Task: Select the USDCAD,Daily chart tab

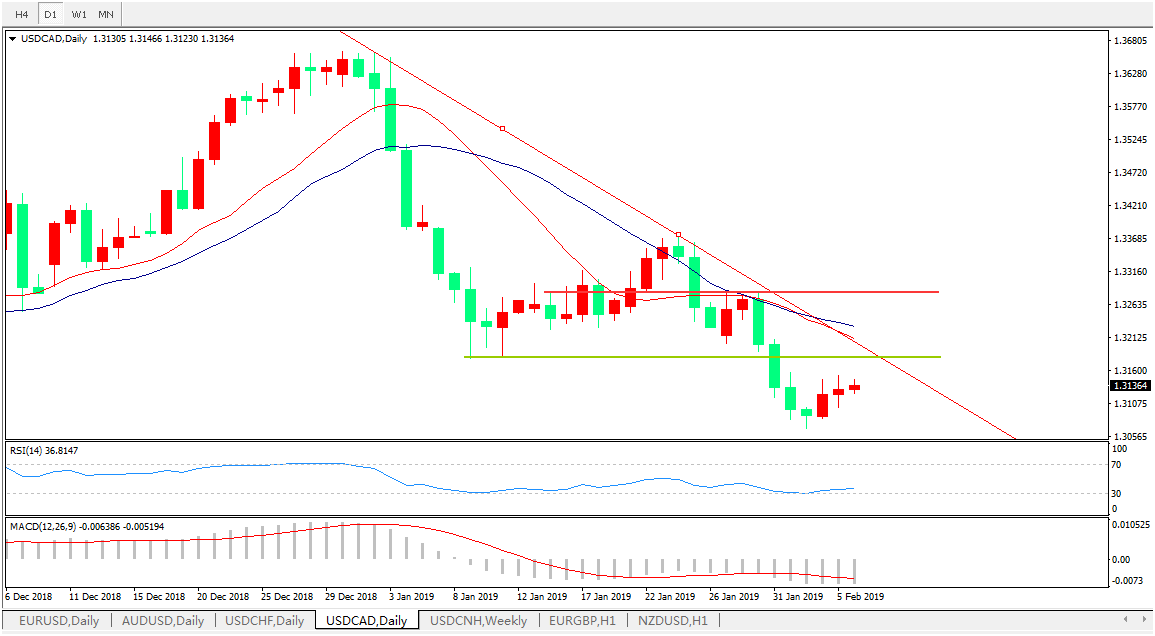Action: click(366, 620)
